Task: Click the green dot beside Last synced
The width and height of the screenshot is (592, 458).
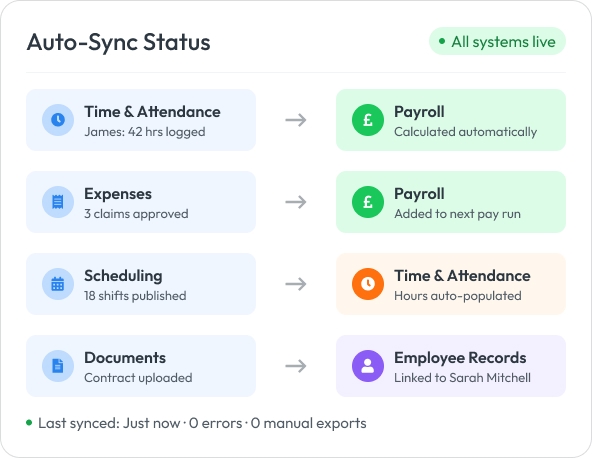Action: (29, 423)
